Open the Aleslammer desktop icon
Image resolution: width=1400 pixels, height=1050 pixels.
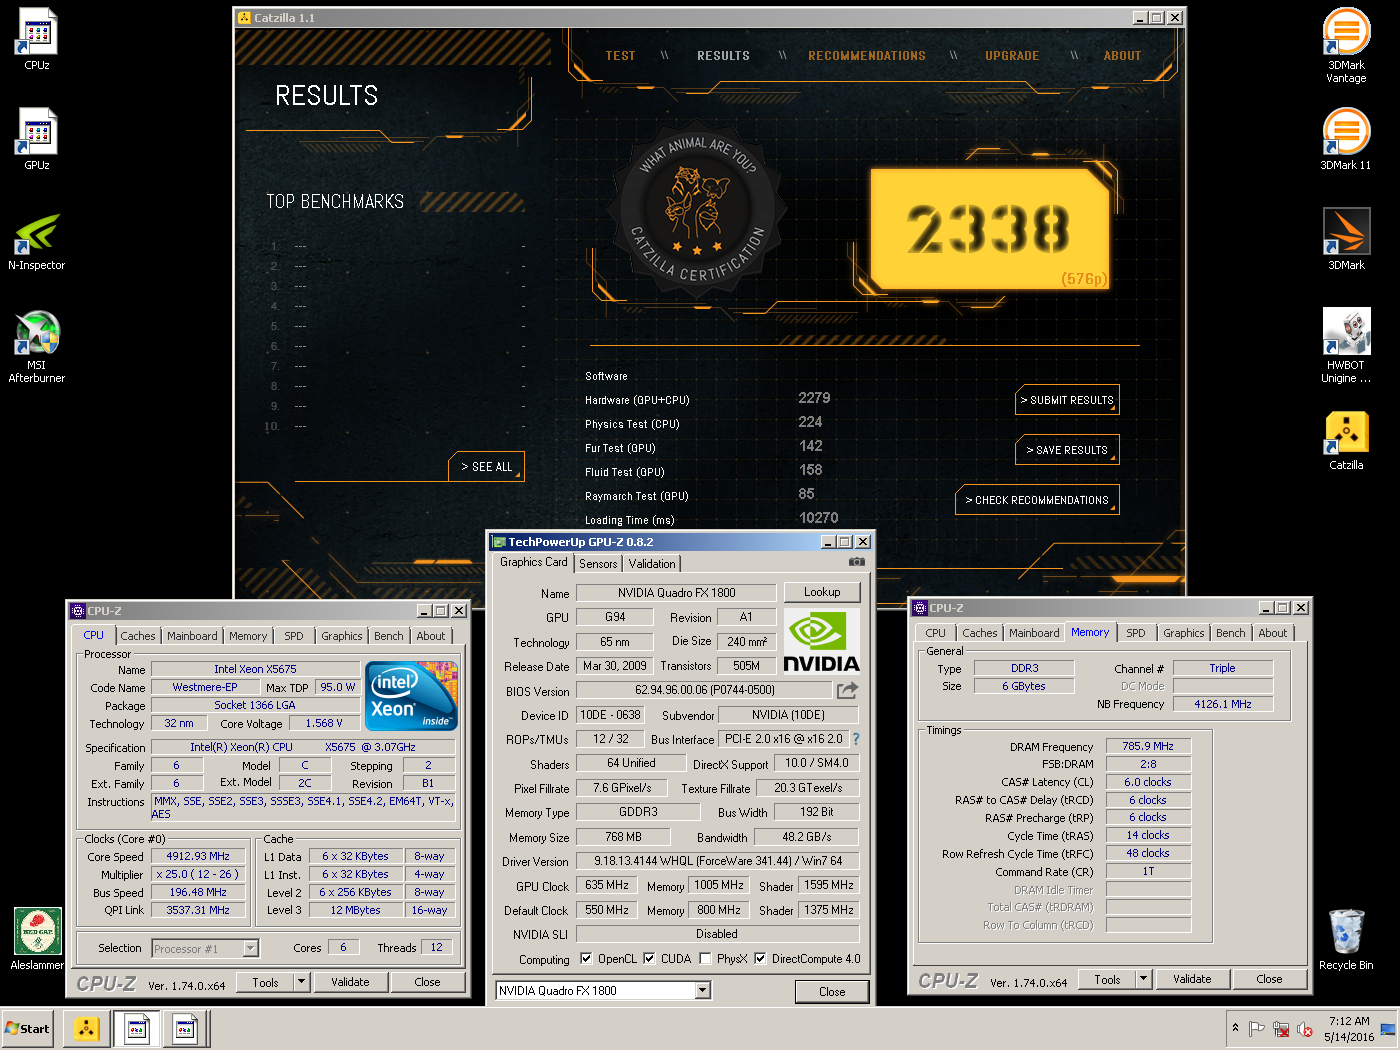[x=37, y=939]
